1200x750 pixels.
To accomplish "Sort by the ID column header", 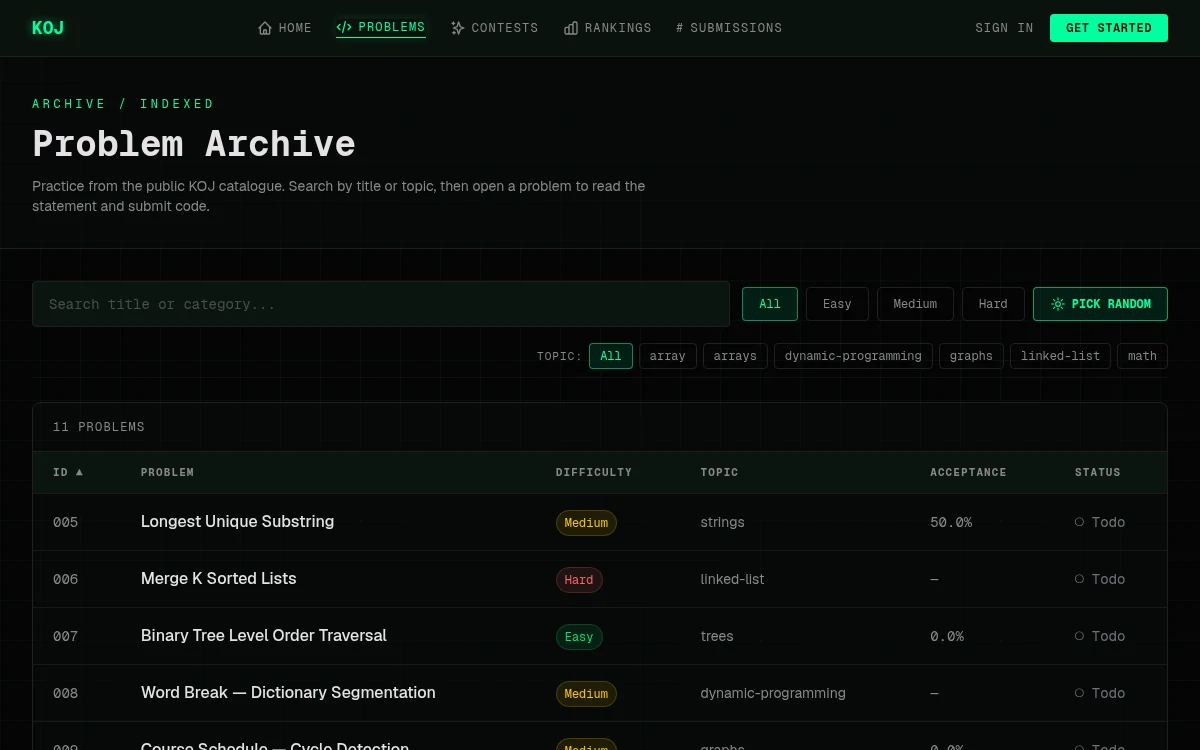I will pos(68,472).
